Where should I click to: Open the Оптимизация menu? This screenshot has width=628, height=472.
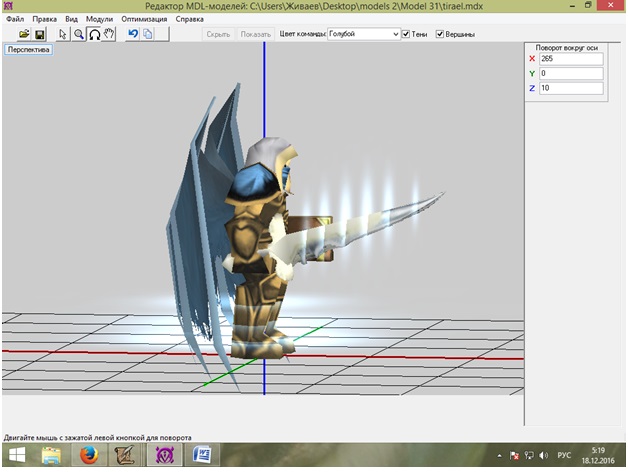coord(144,19)
